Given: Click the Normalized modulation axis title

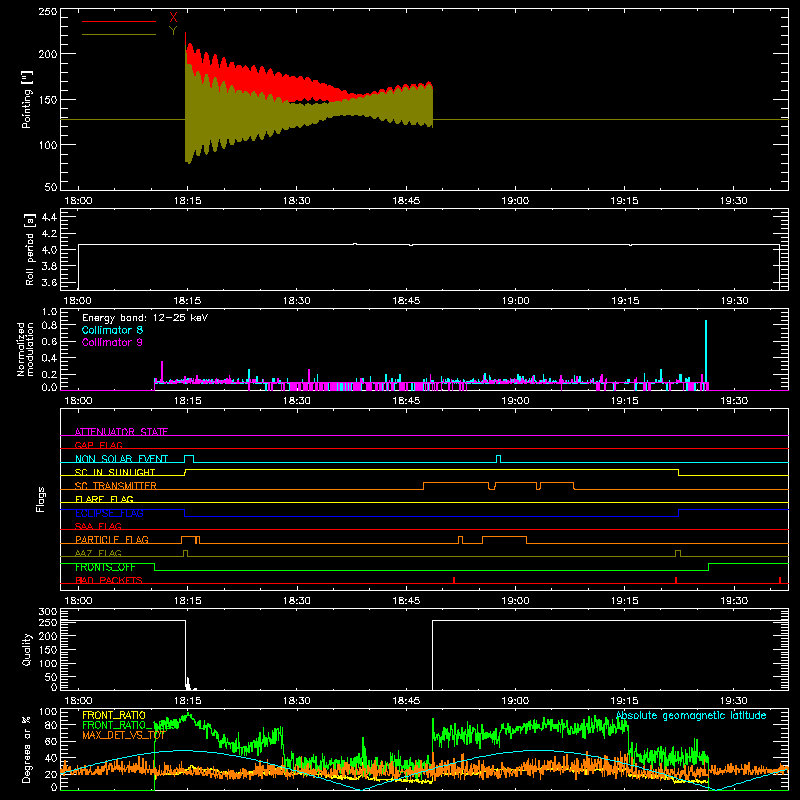Looking at the screenshot, I should coord(26,349).
